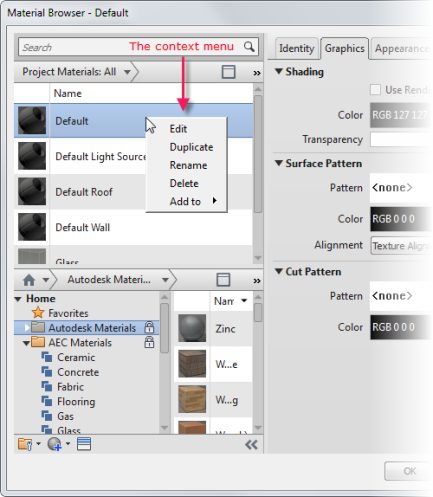
Task: Collapse editor with double left chevrons
Action: (251, 444)
